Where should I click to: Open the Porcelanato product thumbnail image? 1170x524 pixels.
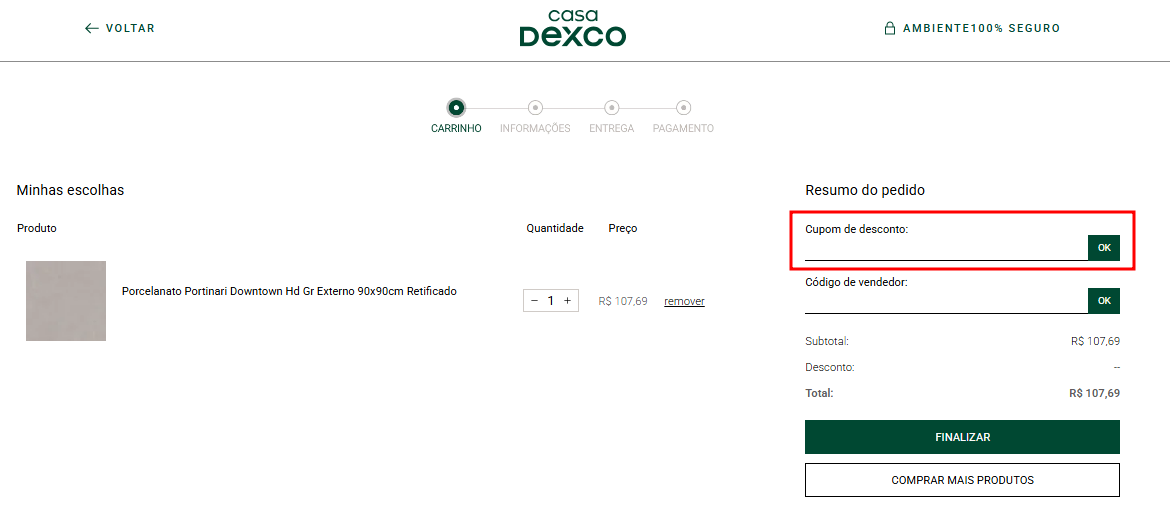pos(66,301)
